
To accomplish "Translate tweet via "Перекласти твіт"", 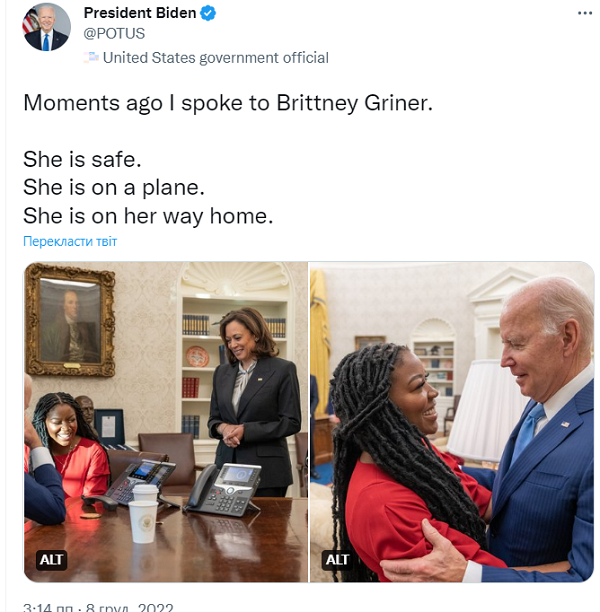I will coord(70,242).
